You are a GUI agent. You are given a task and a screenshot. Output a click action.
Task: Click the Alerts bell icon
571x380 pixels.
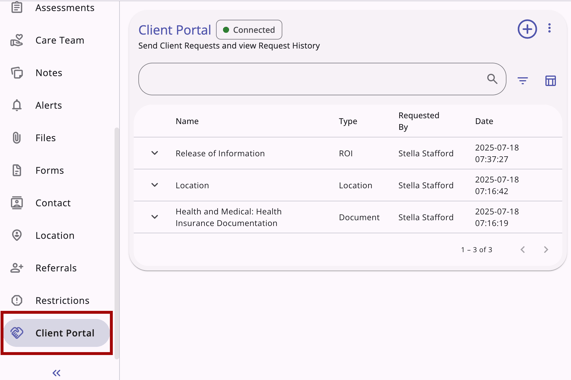tap(17, 105)
